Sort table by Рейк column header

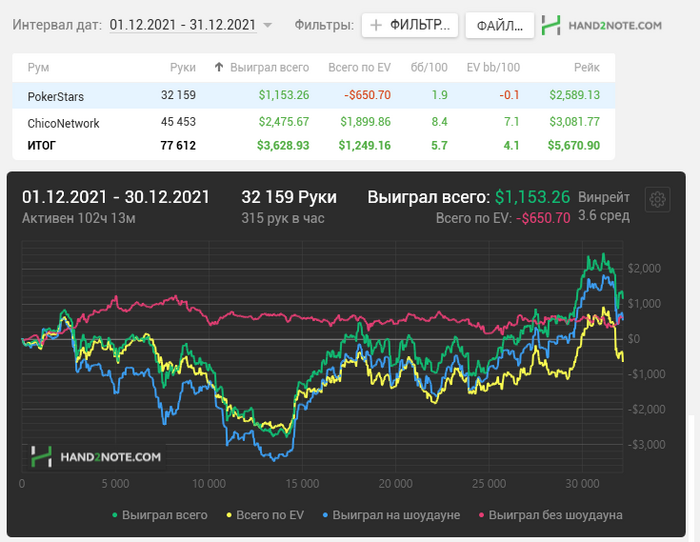tap(586, 67)
